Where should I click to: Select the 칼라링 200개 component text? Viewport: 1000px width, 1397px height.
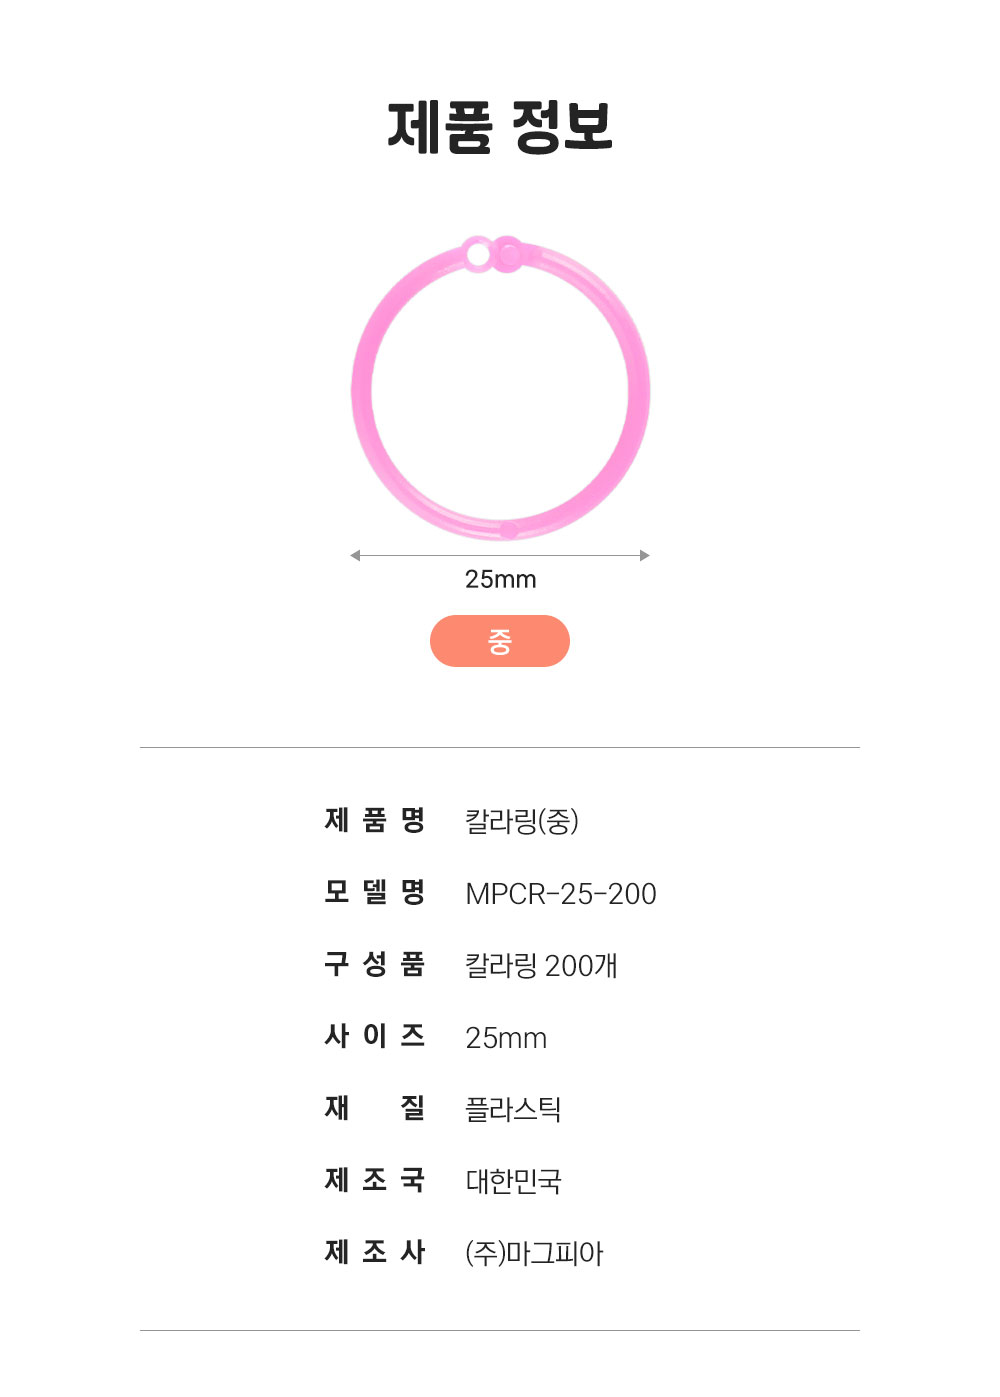pyautogui.click(x=541, y=966)
